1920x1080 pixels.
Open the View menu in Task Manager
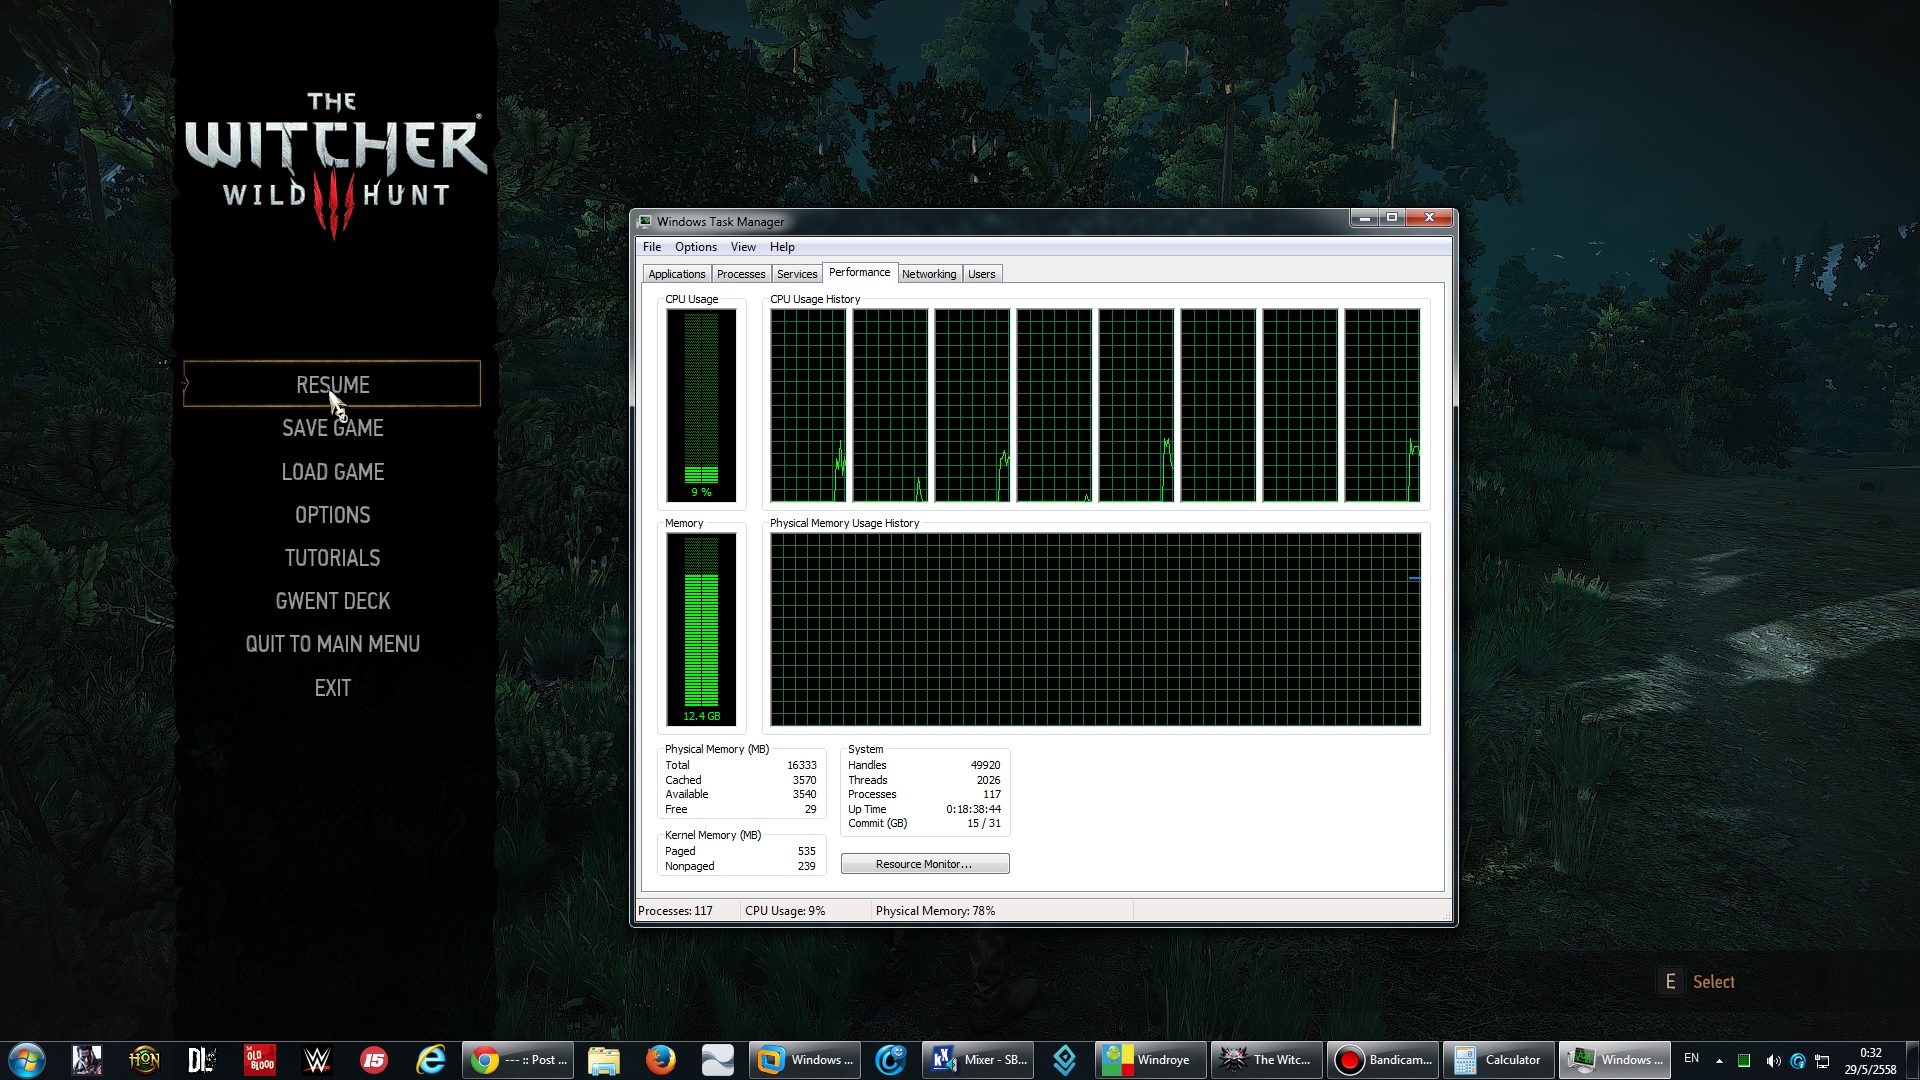(743, 247)
